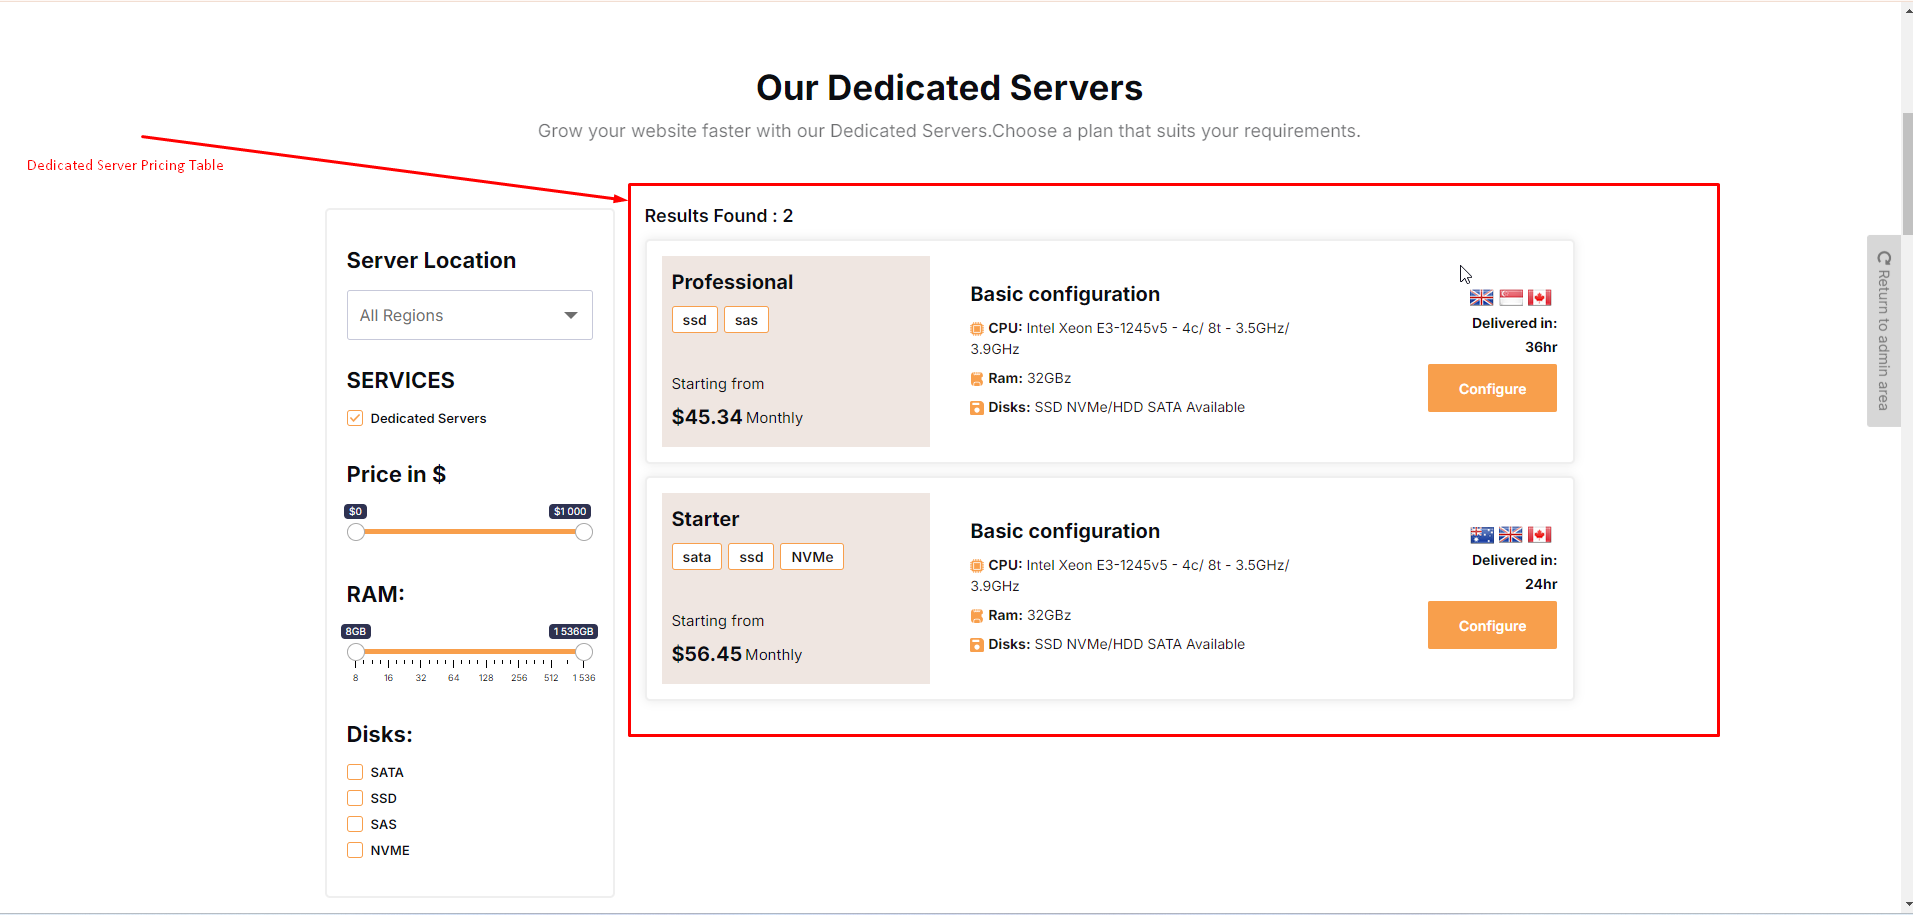This screenshot has height=915, width=1913.
Task: Select the sas tag on Professional plan
Action: [x=746, y=320]
